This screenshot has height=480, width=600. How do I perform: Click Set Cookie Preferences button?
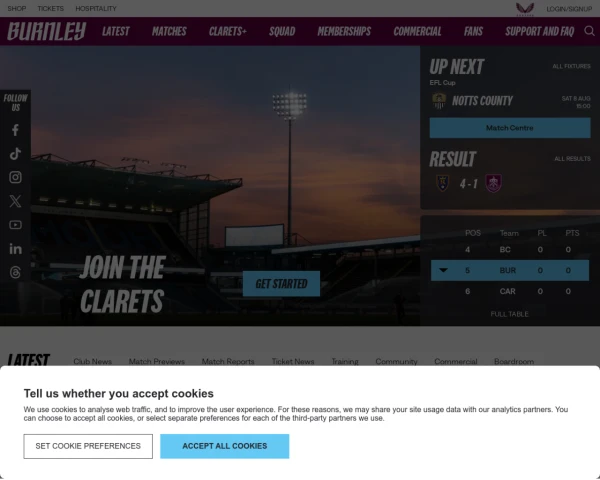coord(88,446)
